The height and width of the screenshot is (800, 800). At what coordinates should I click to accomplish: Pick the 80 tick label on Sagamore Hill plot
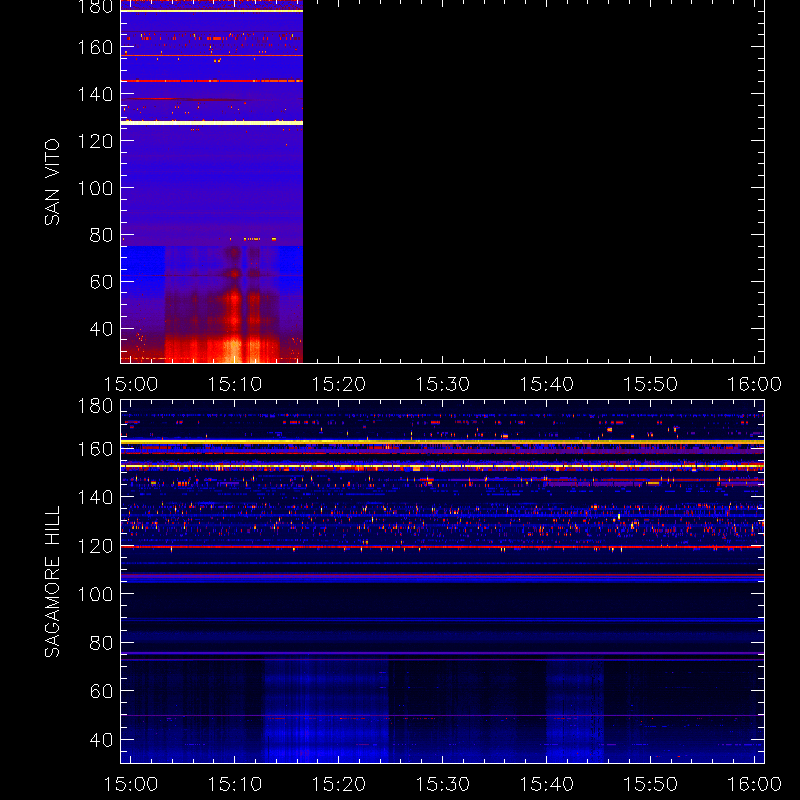coord(101,643)
